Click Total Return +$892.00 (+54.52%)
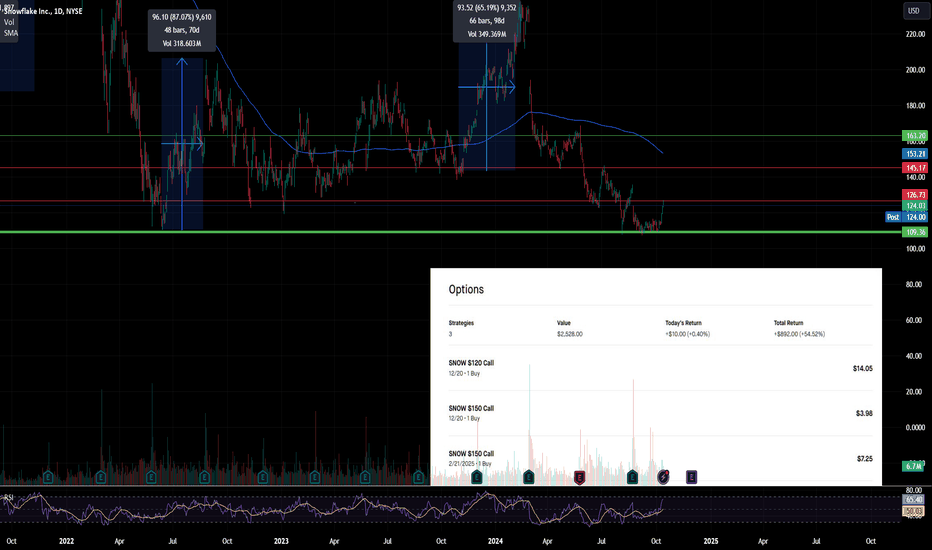Screen dimensions: 932x550 pos(799,334)
